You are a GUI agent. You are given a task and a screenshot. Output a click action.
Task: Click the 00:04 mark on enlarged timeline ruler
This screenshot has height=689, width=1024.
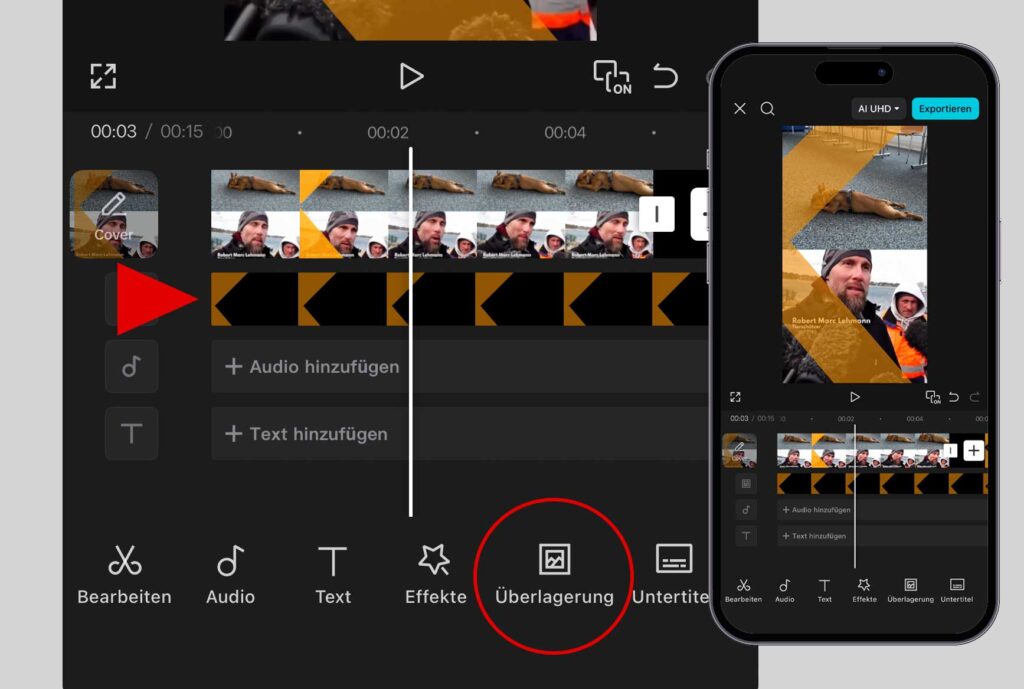(x=564, y=133)
